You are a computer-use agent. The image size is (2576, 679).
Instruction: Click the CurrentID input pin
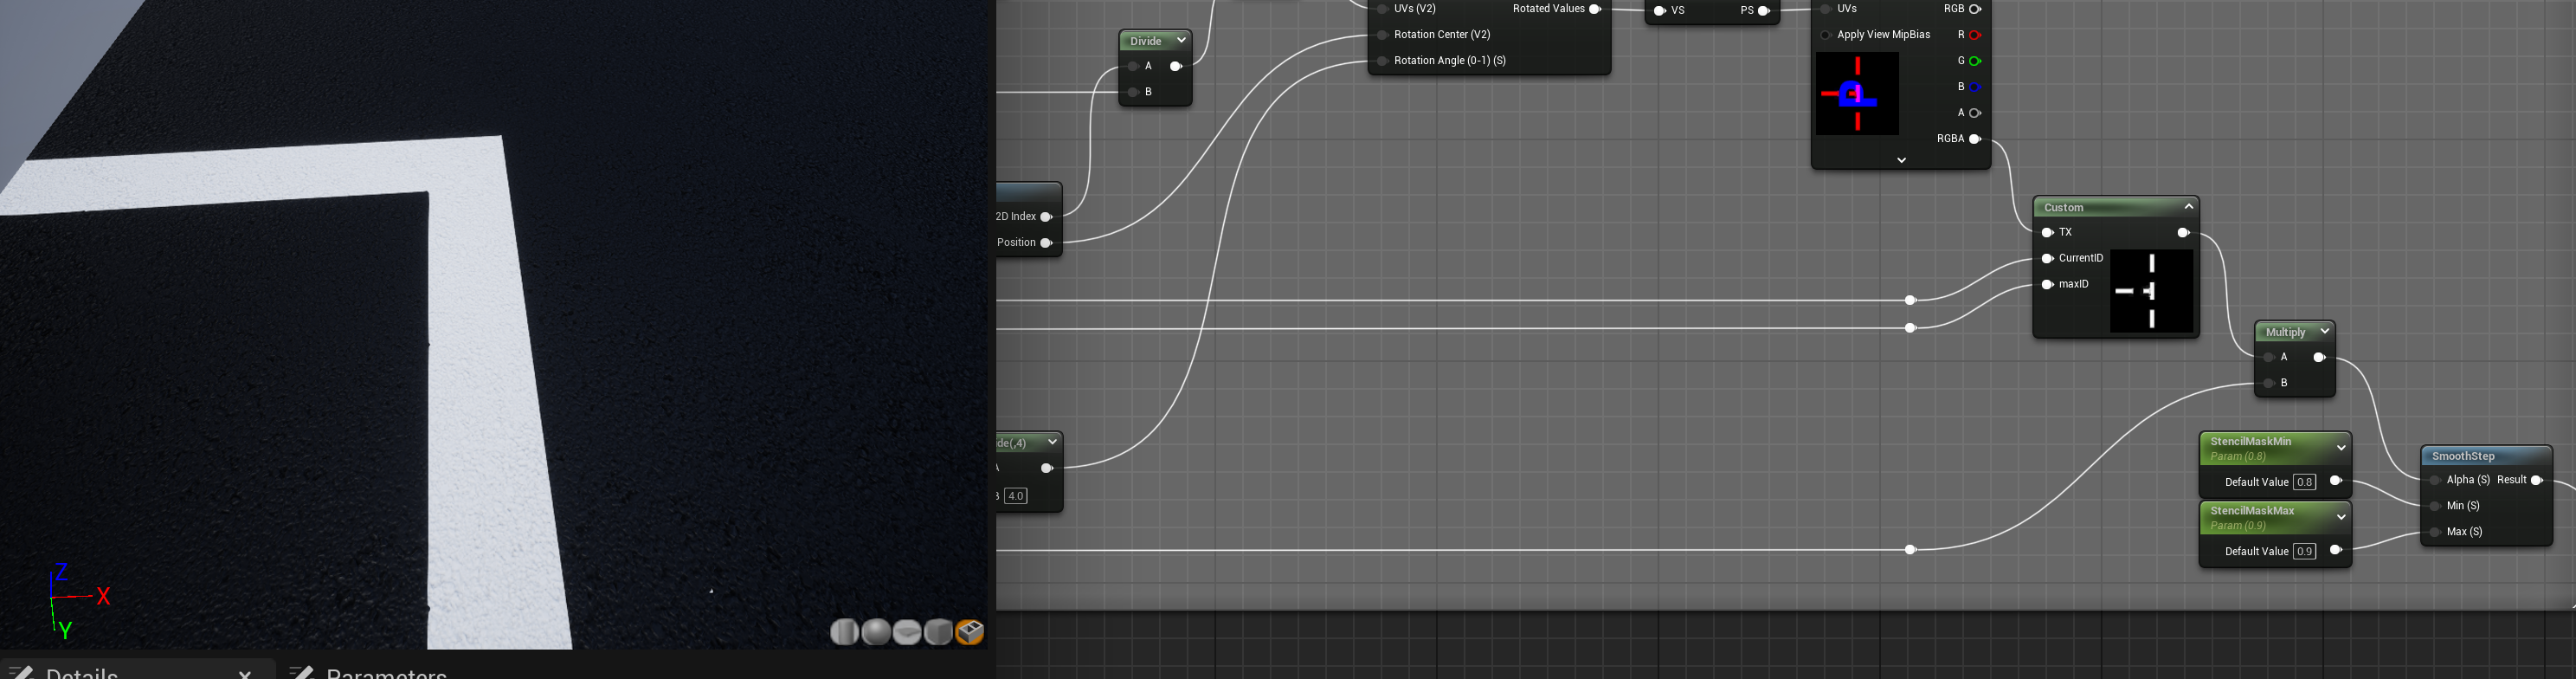click(x=2048, y=258)
